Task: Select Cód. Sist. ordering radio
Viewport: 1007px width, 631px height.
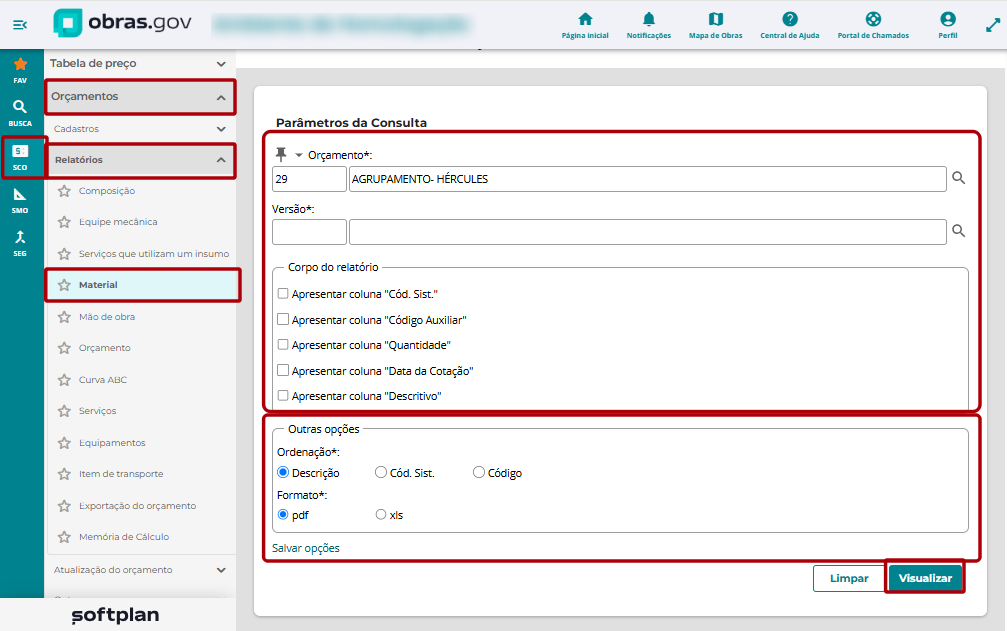Action: pos(381,472)
